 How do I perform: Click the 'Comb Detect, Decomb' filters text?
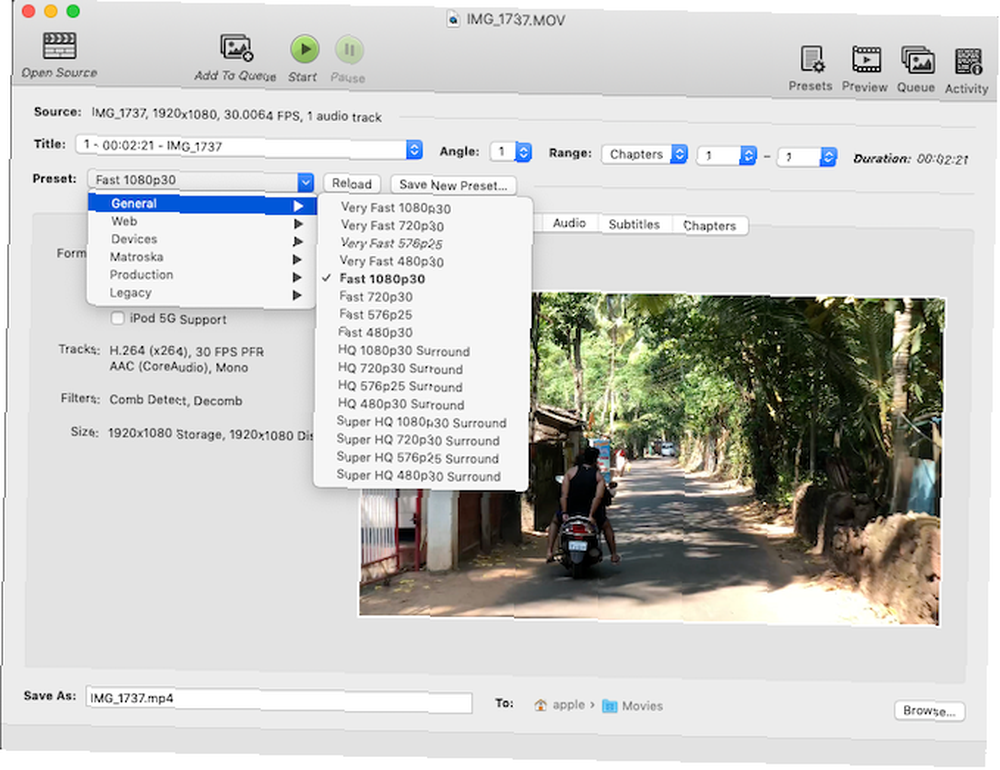[176, 401]
